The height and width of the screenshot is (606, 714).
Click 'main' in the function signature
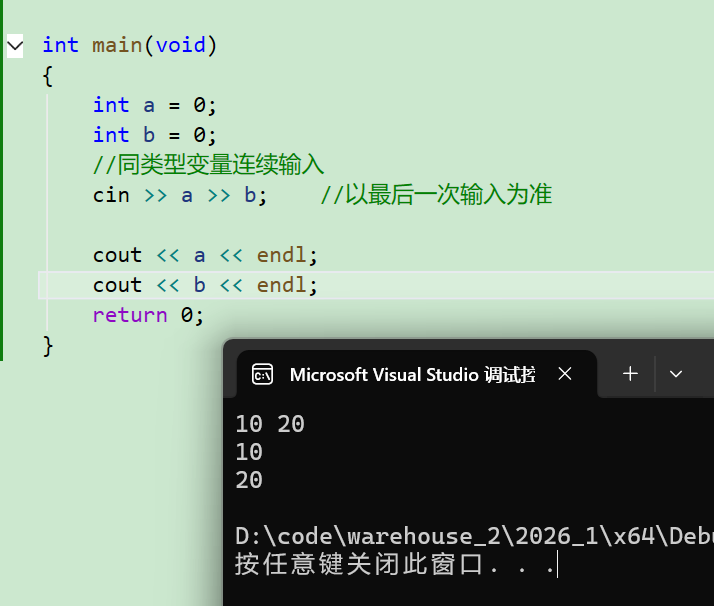coord(117,46)
